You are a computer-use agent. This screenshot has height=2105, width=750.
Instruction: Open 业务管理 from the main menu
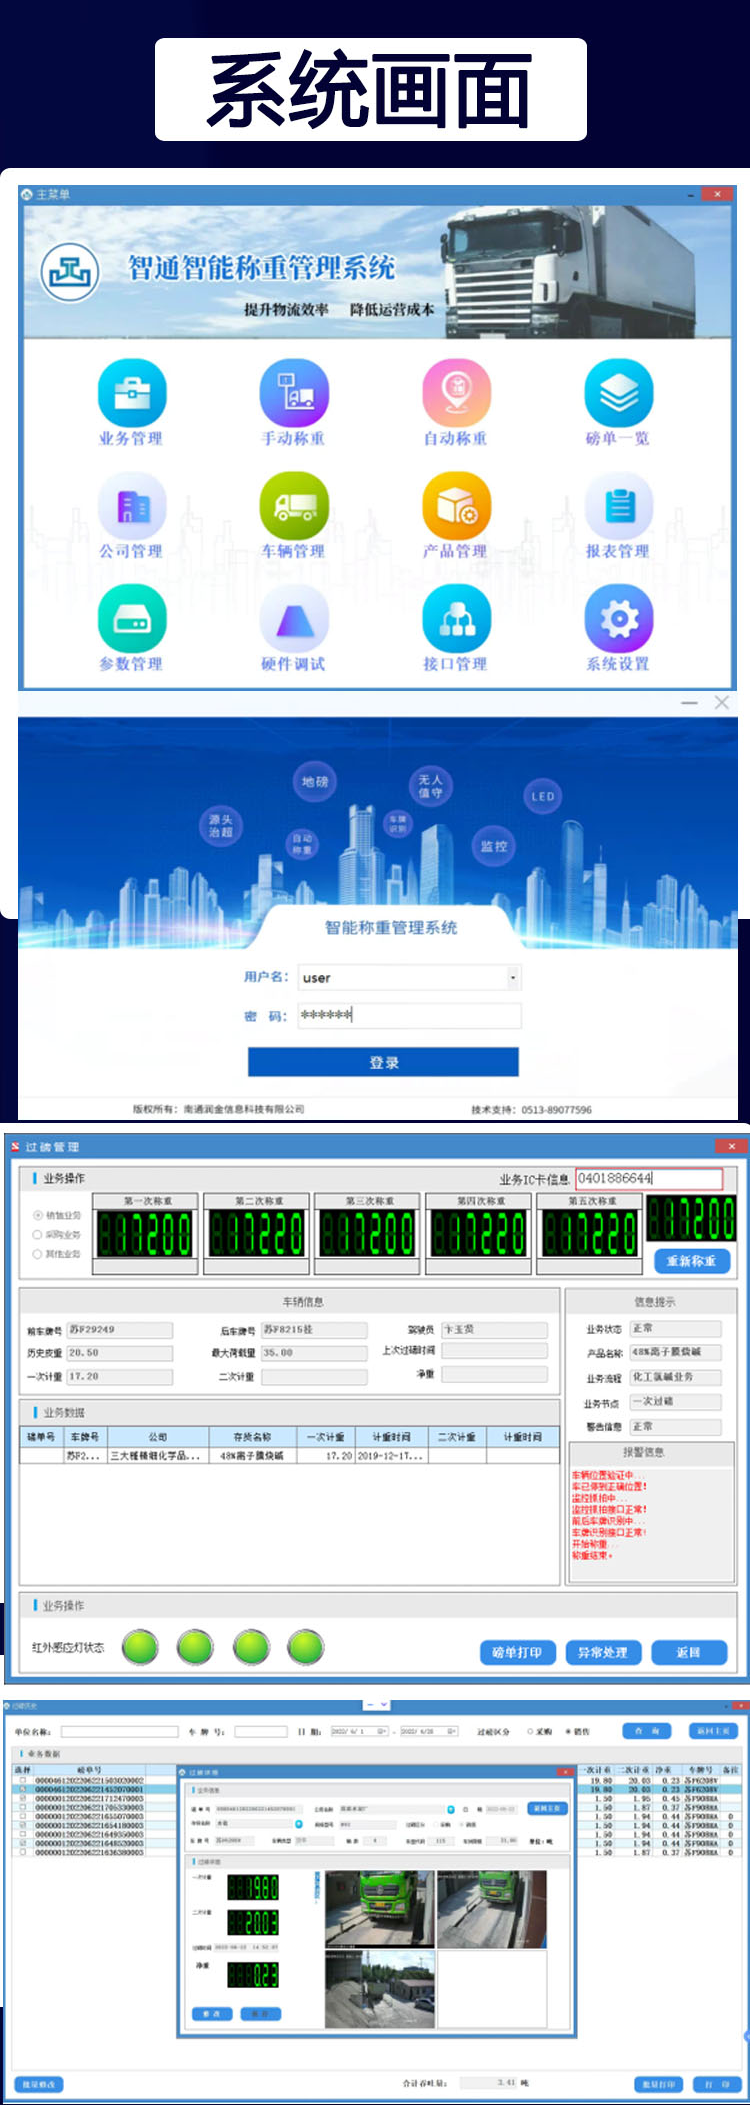pos(131,392)
